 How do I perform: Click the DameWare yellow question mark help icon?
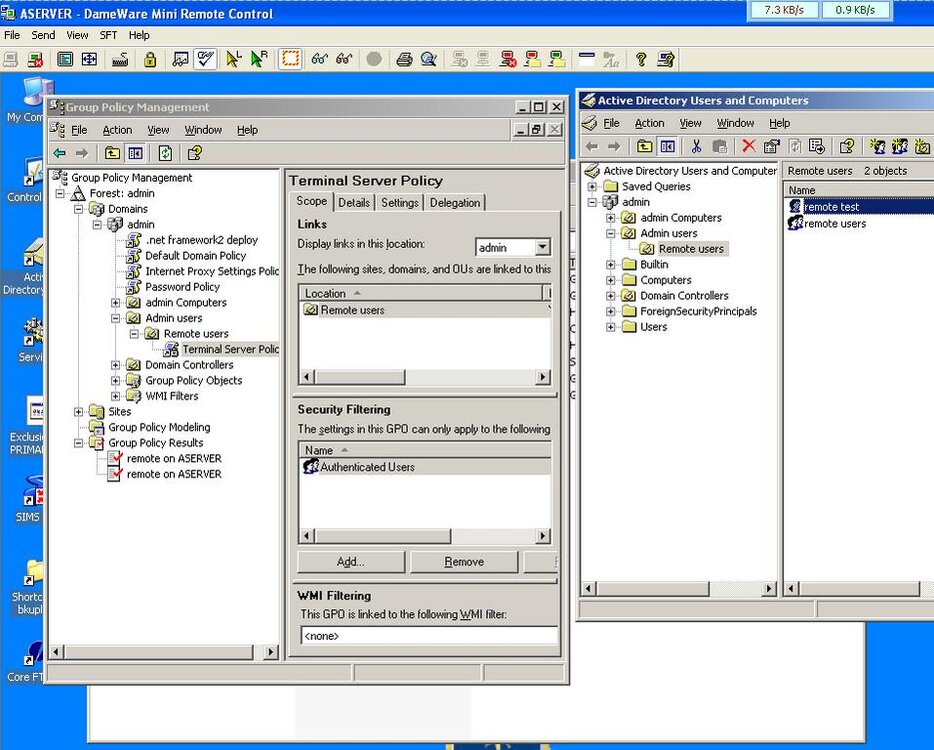tap(641, 60)
